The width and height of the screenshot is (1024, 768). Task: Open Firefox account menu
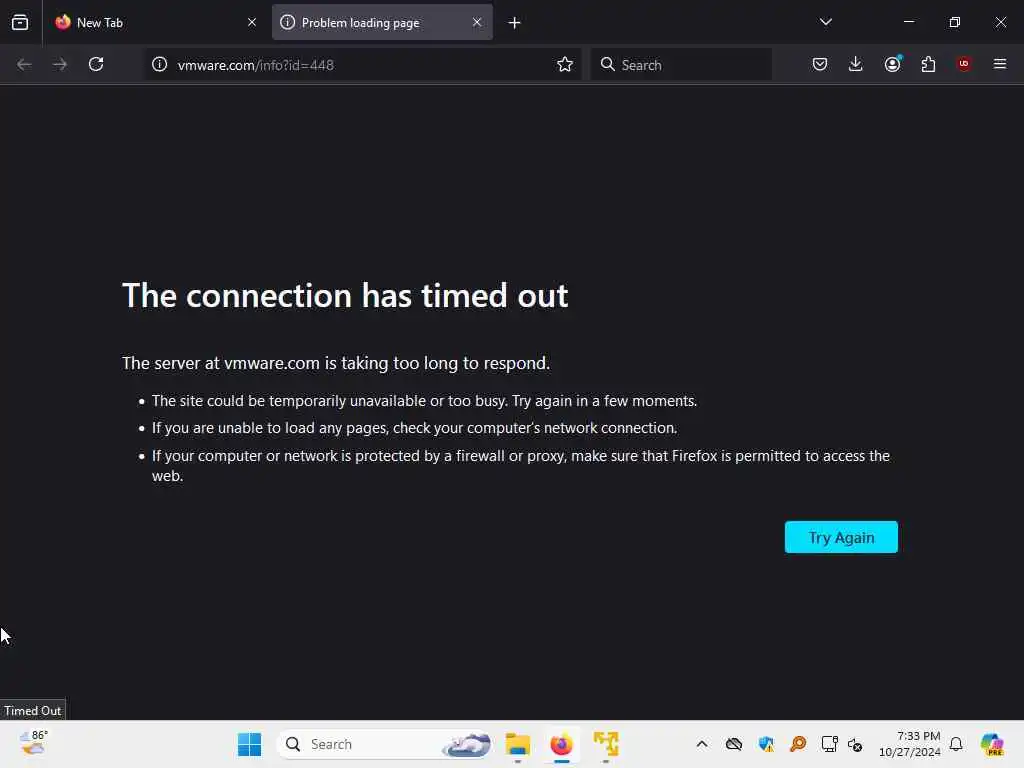click(x=893, y=64)
